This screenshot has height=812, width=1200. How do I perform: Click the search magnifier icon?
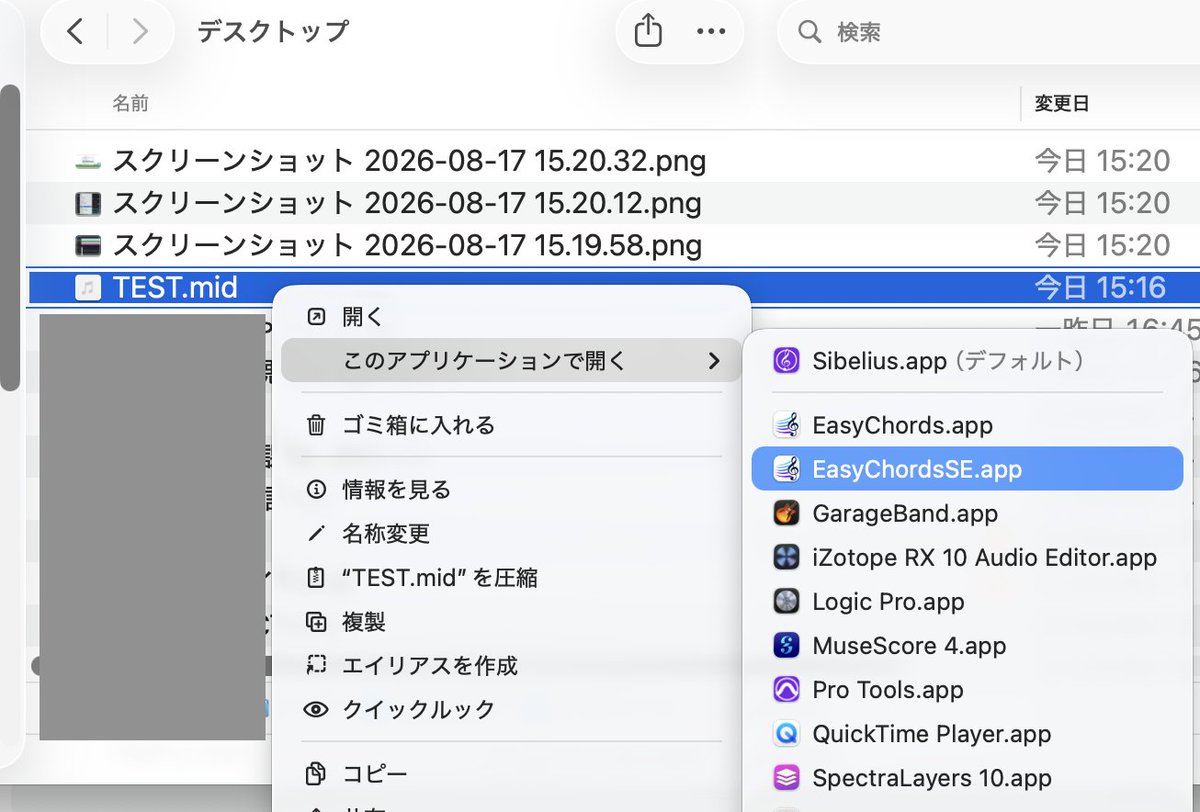809,32
